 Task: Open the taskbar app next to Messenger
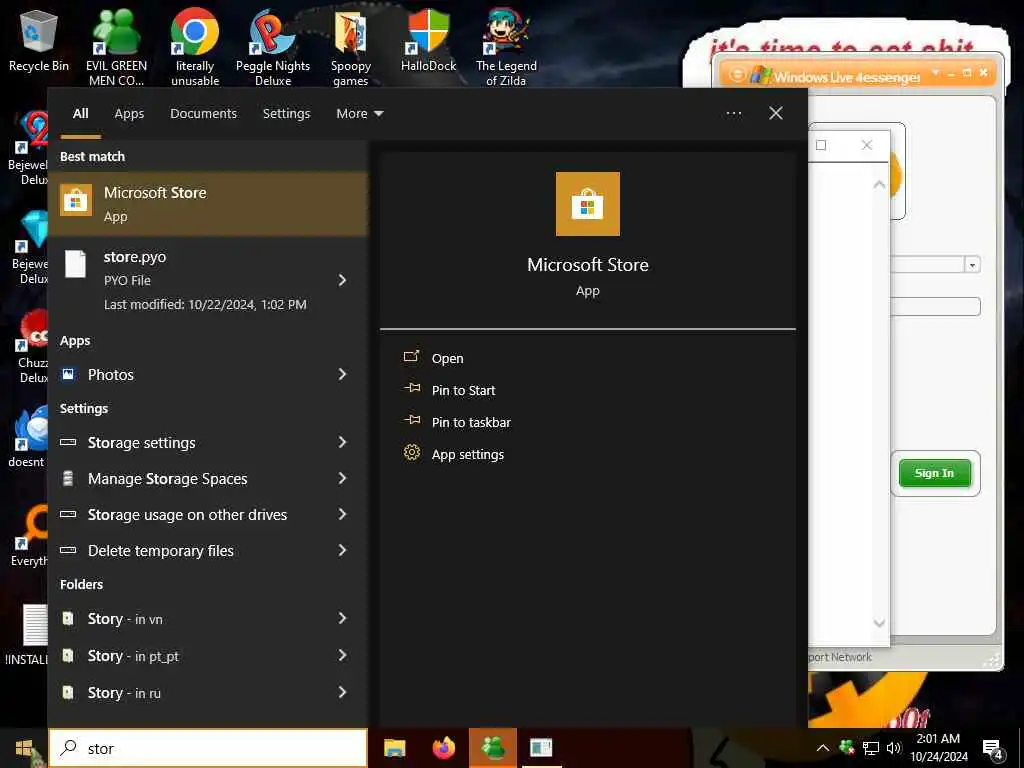pos(541,748)
